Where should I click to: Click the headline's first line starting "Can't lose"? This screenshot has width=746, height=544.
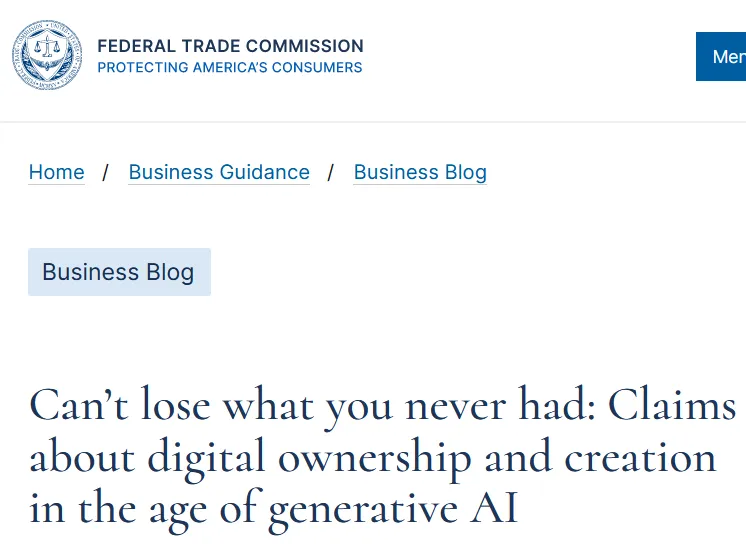point(382,406)
